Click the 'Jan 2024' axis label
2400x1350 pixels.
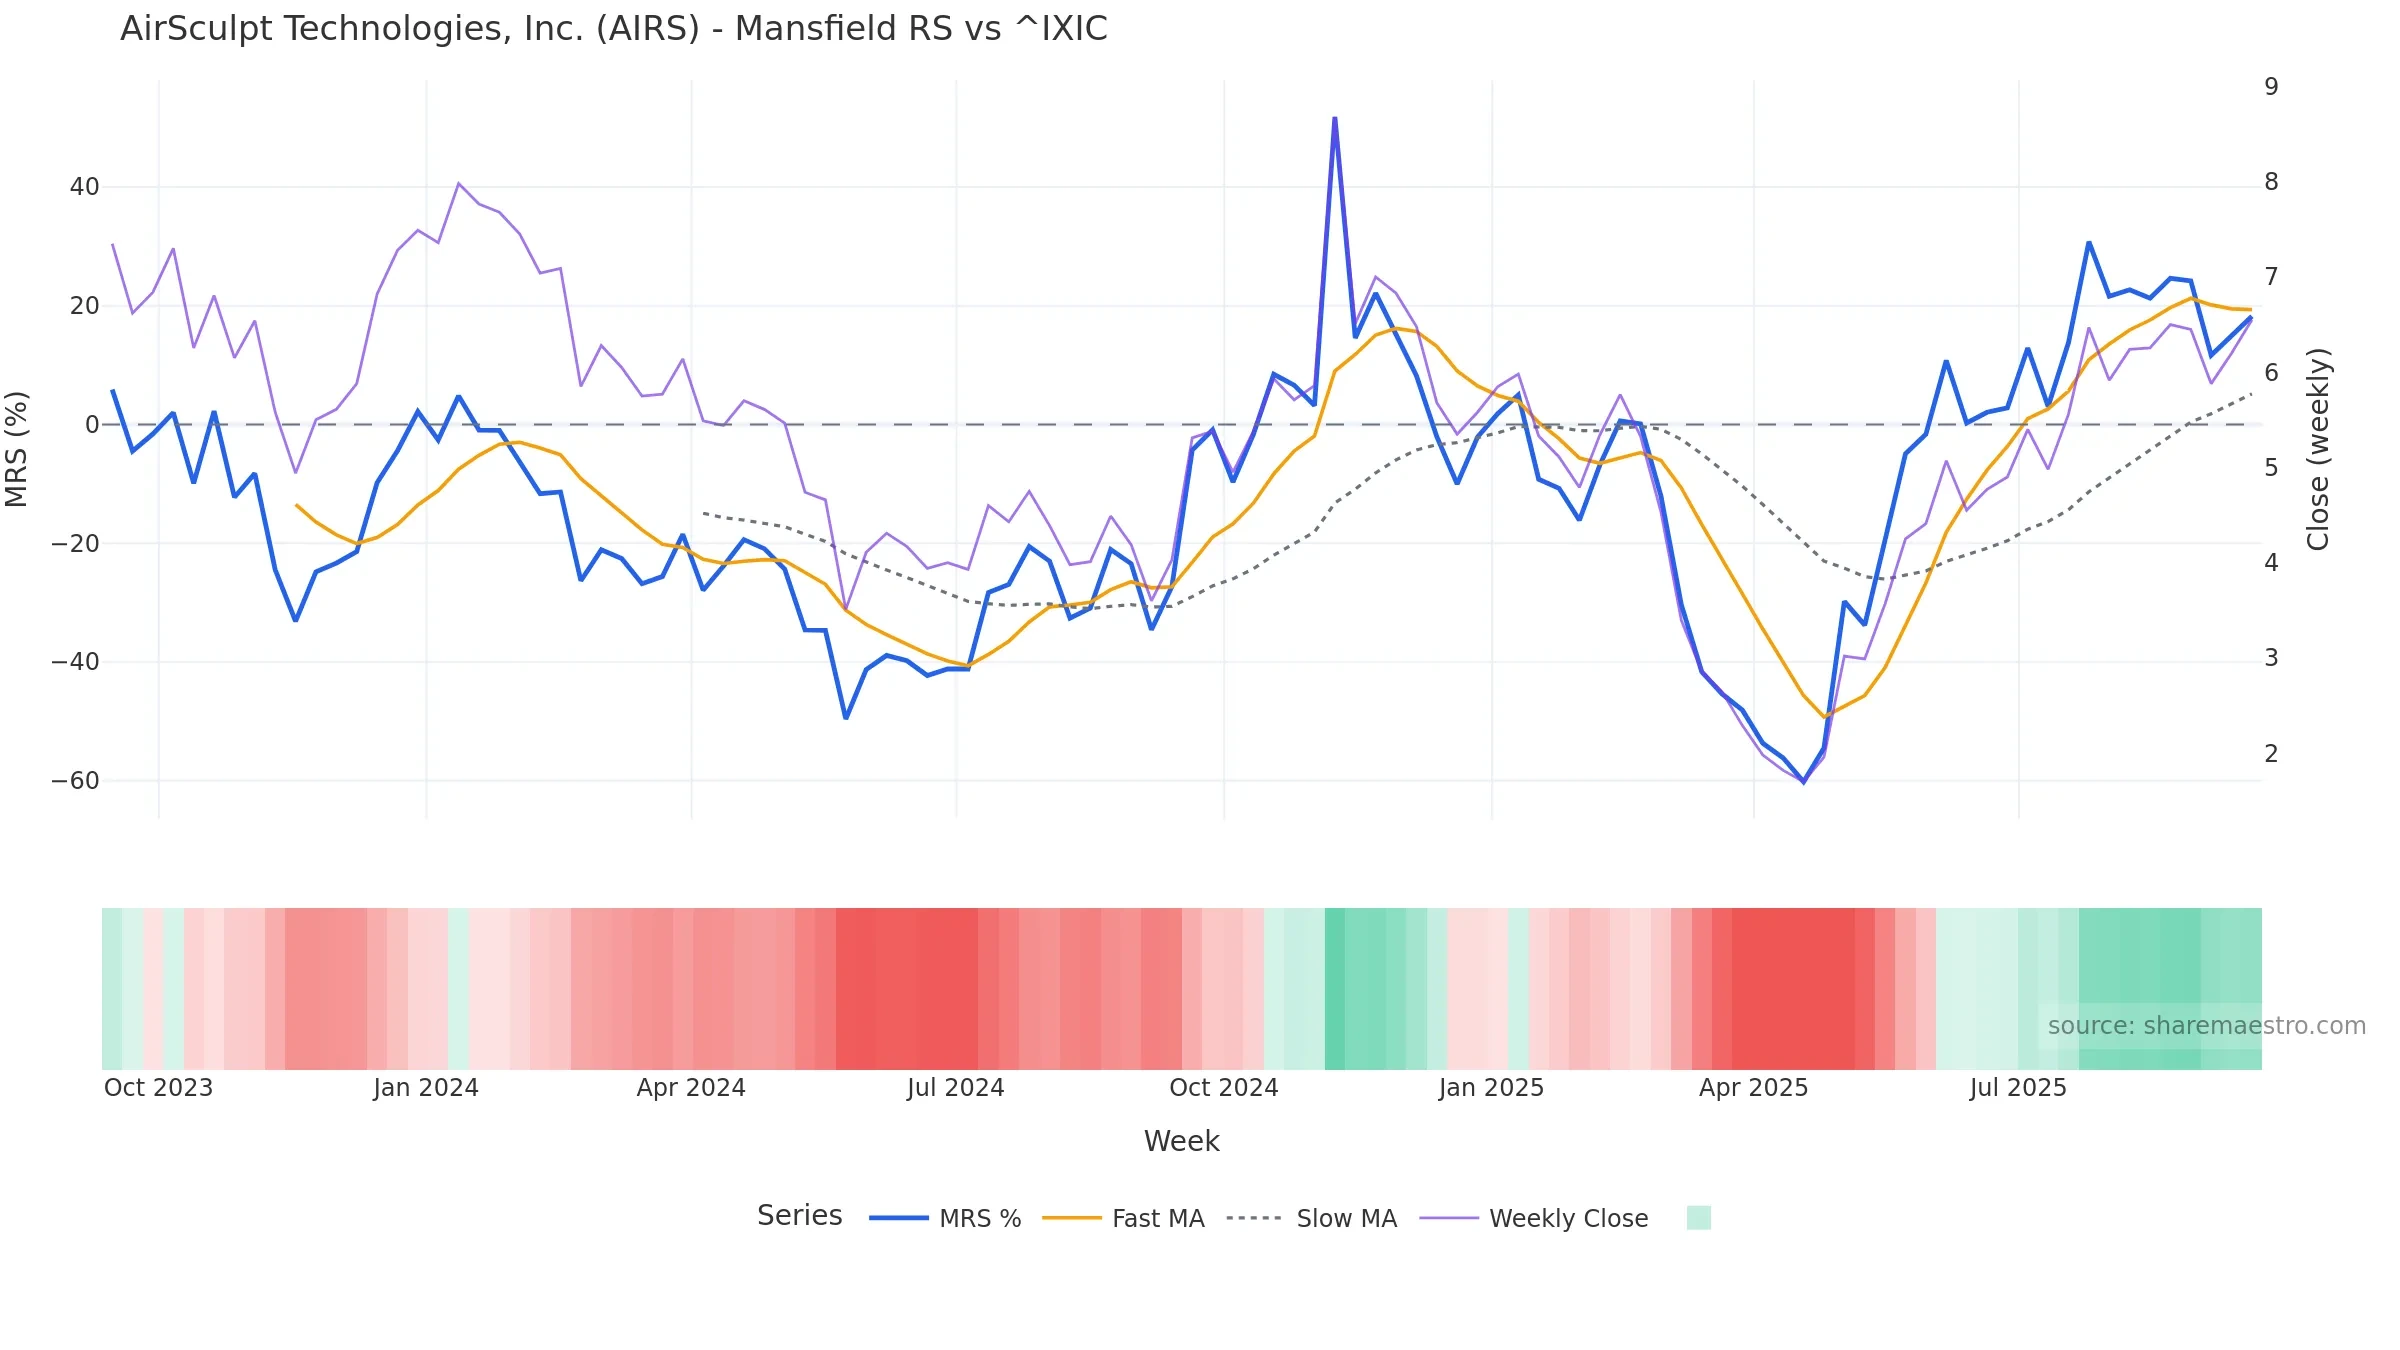point(426,1087)
